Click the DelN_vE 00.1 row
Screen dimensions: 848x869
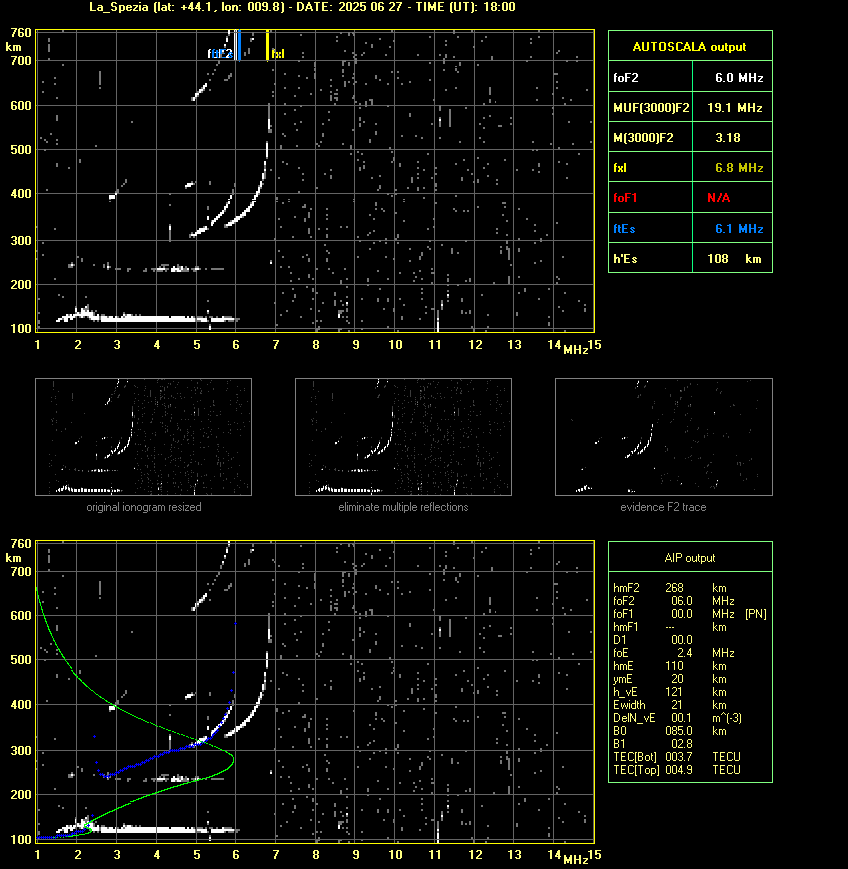tap(677, 718)
